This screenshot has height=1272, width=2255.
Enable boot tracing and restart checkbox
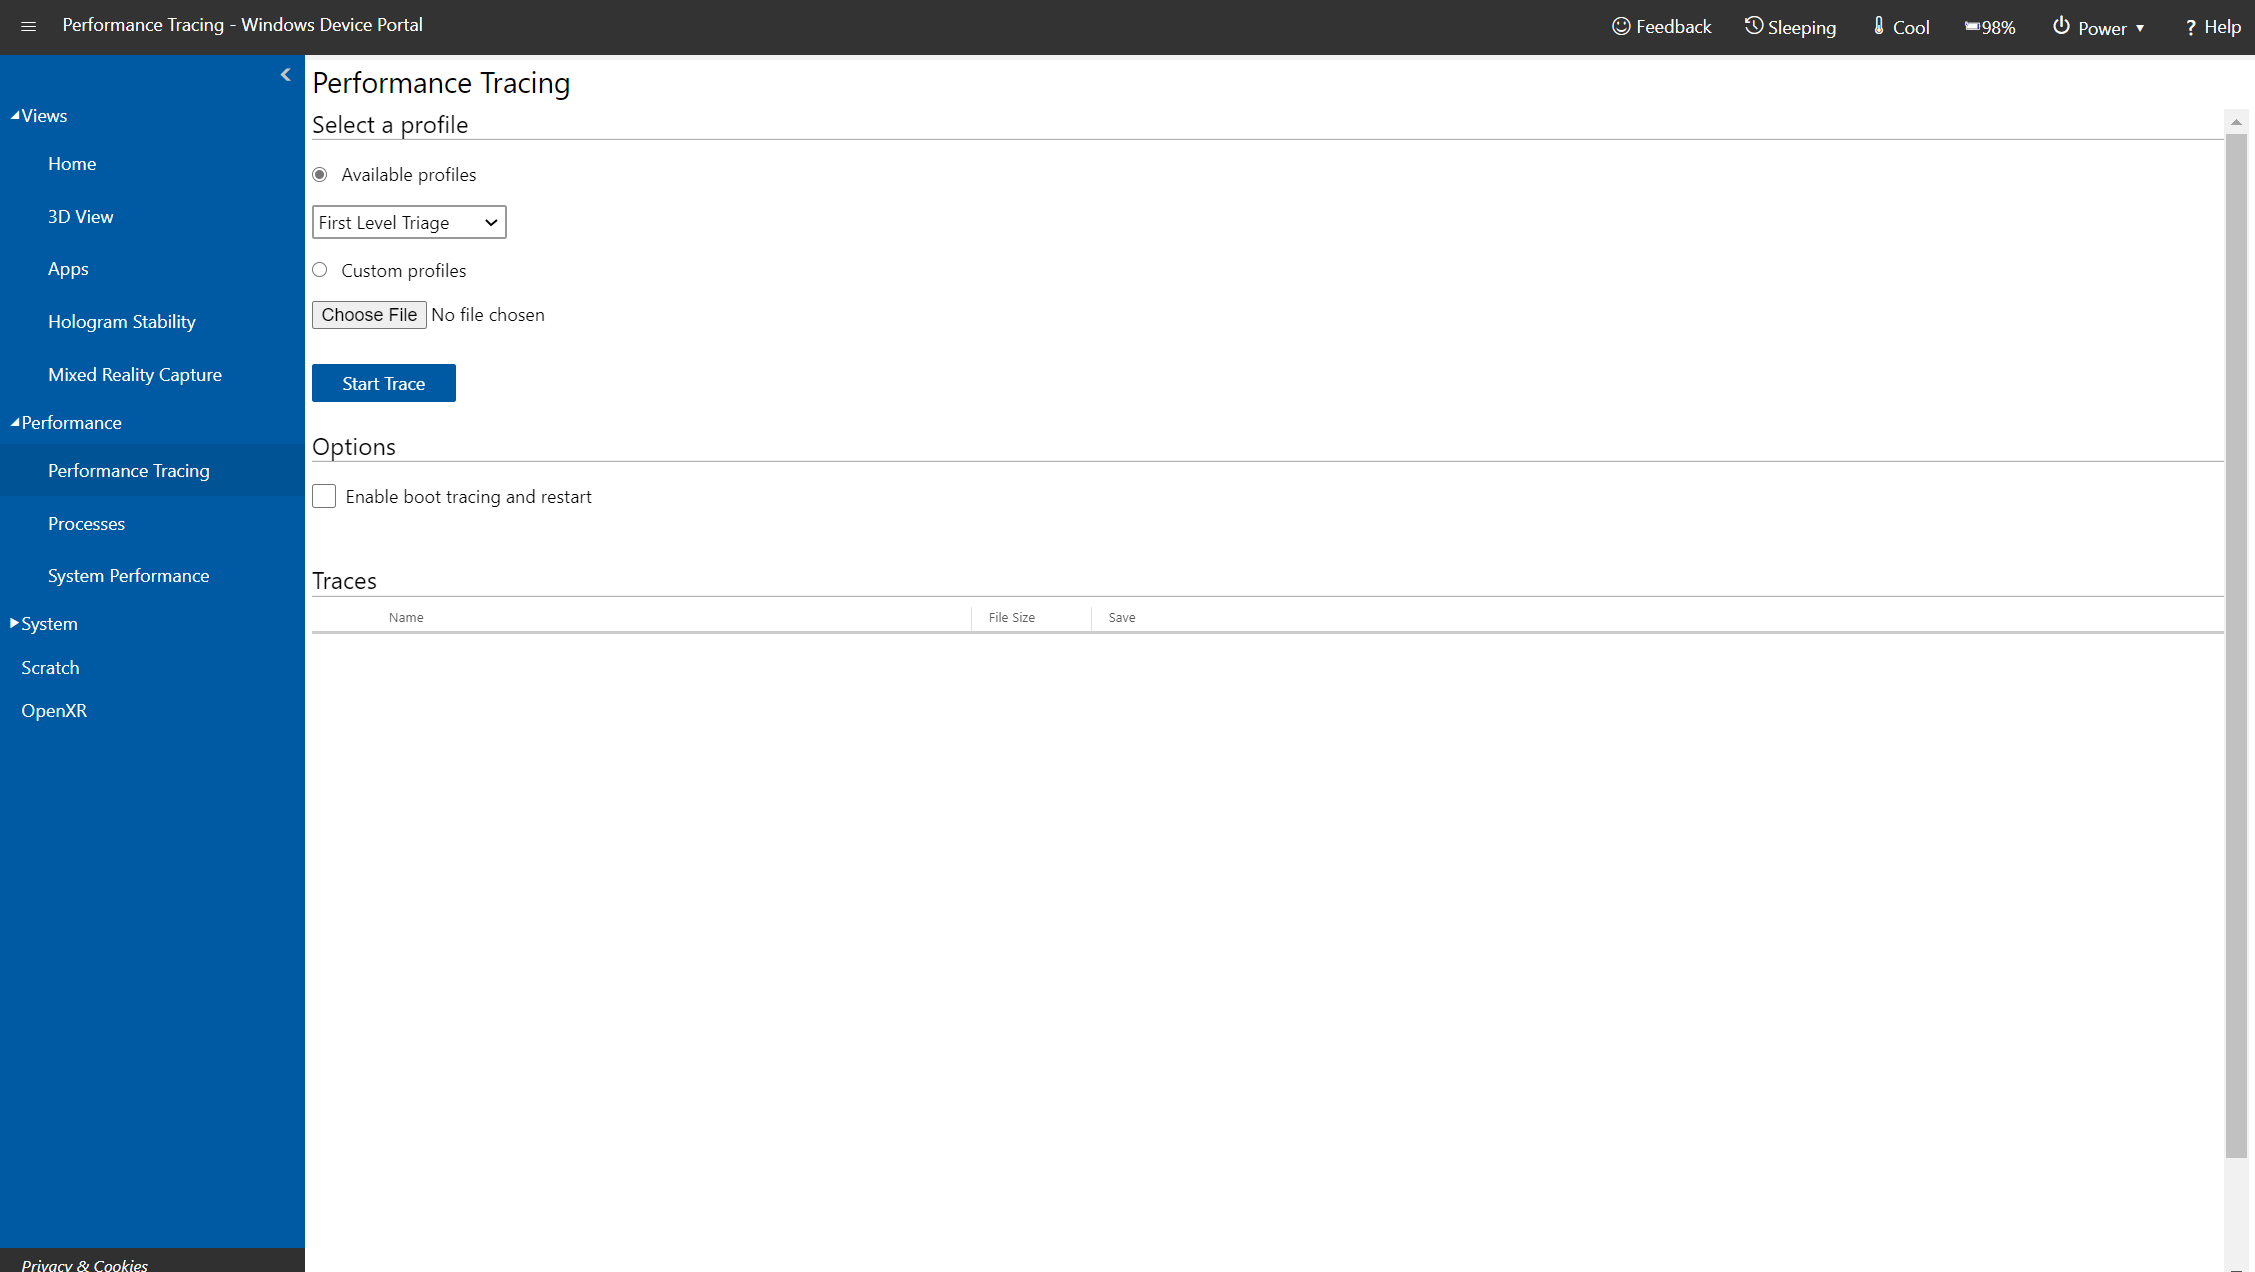point(324,496)
